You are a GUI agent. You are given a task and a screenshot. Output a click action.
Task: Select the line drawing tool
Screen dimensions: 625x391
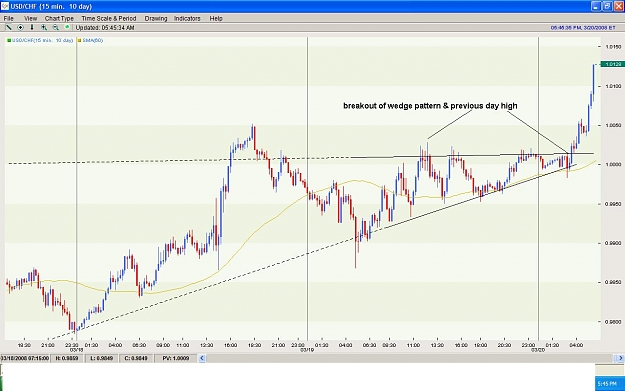(8, 28)
